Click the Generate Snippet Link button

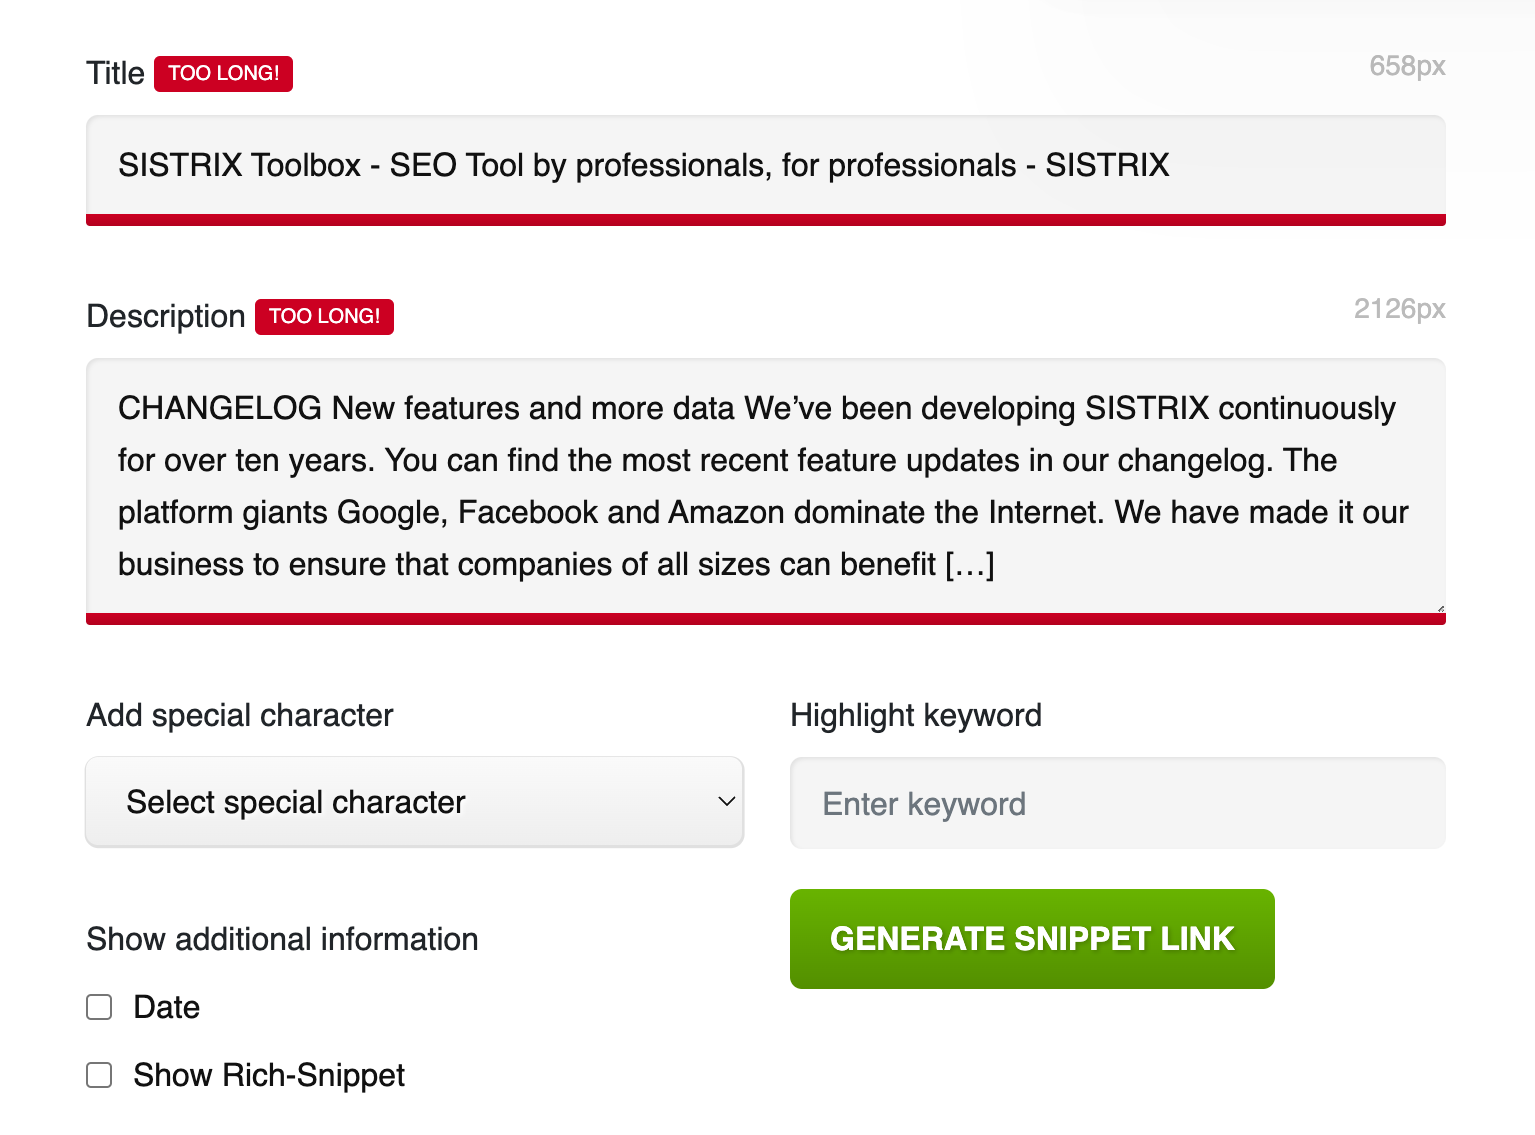point(1032,939)
